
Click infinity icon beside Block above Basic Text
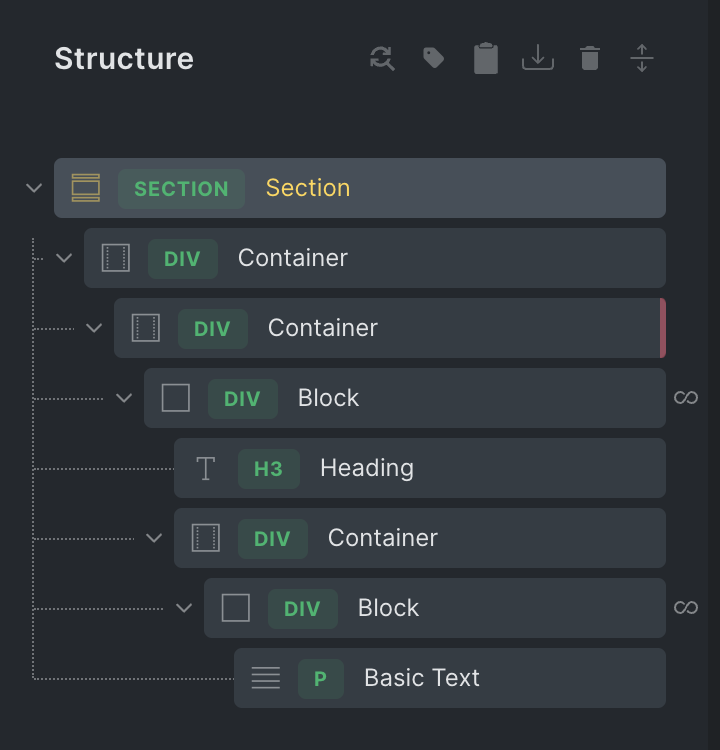pos(686,608)
